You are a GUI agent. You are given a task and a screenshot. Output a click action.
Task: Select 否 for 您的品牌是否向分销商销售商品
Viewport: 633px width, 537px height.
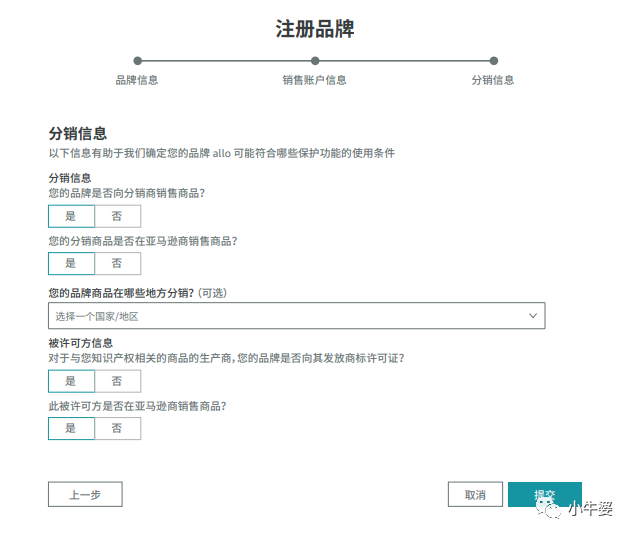[117, 216]
